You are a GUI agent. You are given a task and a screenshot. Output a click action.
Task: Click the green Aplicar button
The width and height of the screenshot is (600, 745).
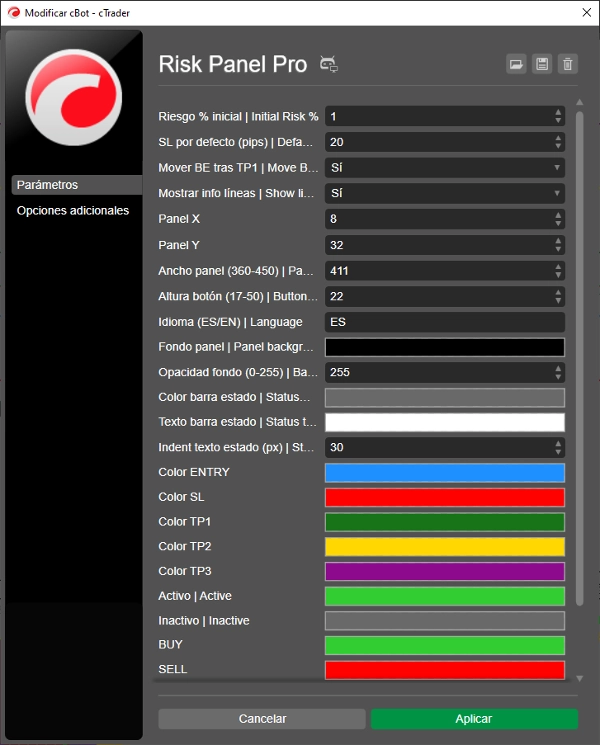tap(474, 719)
